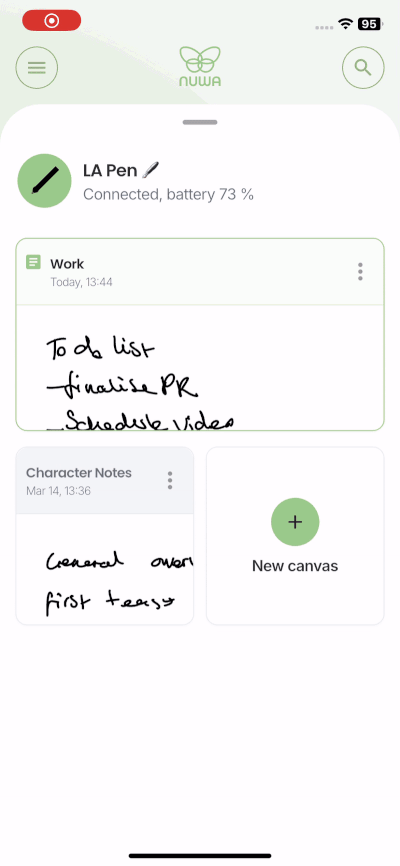Tap the green pen avatar circle
The width and height of the screenshot is (400, 866).
(x=44, y=181)
